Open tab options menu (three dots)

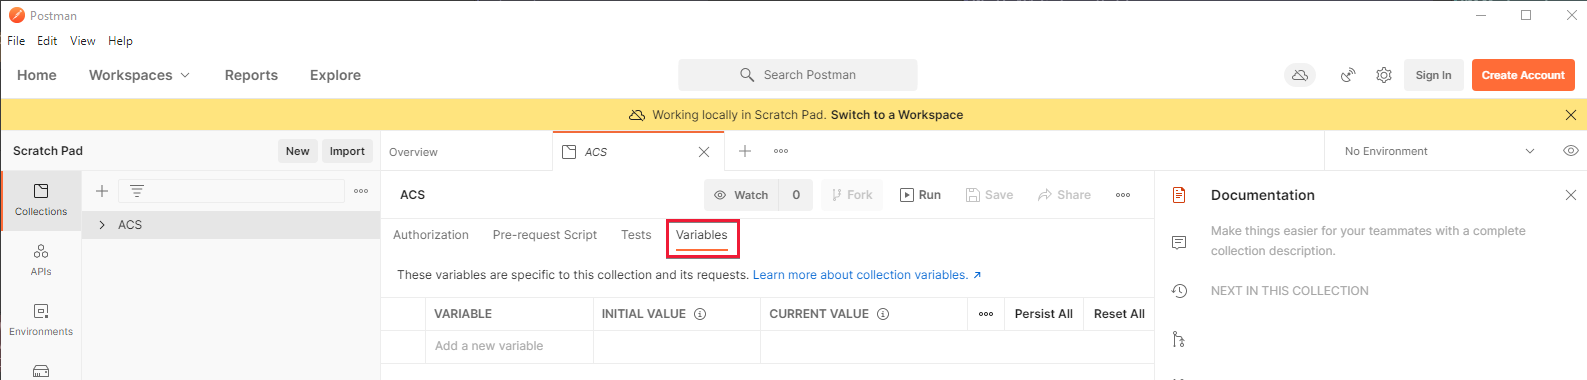(781, 151)
